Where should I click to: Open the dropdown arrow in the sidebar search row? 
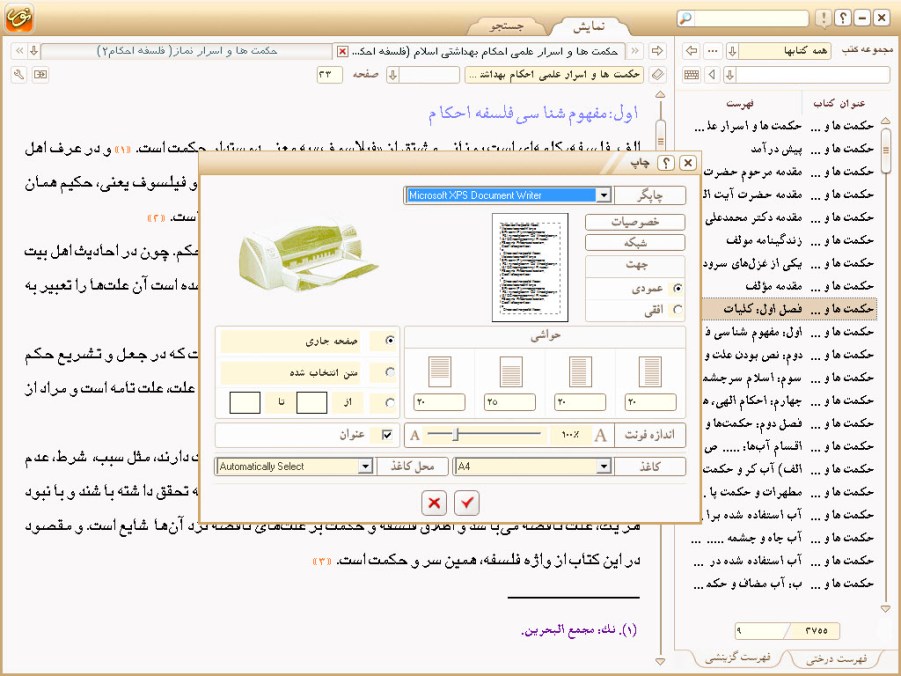(x=730, y=75)
